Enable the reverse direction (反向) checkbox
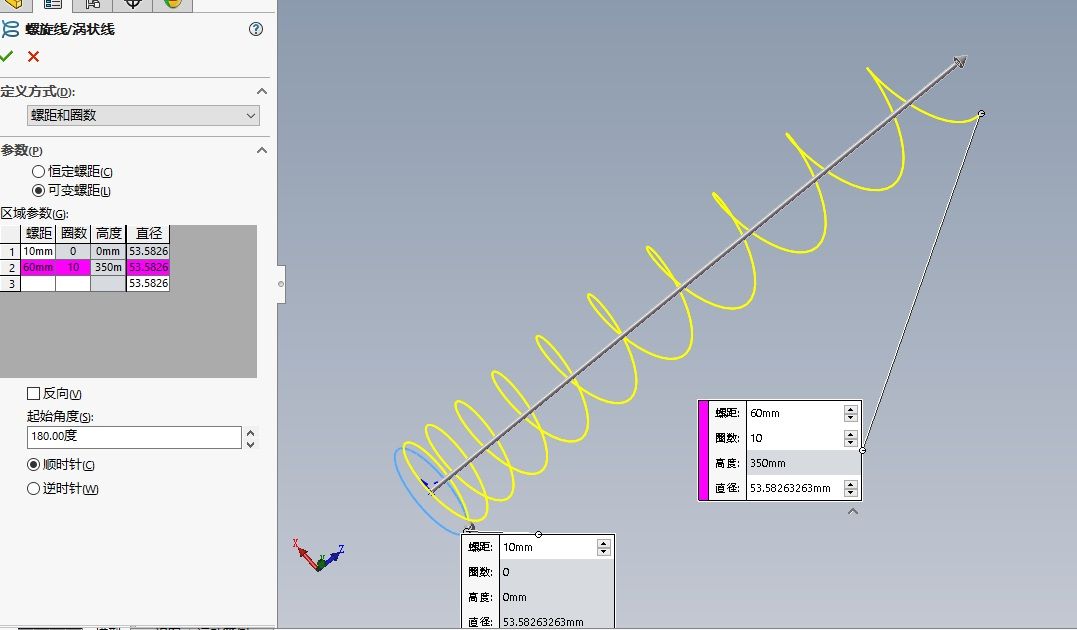 34,394
